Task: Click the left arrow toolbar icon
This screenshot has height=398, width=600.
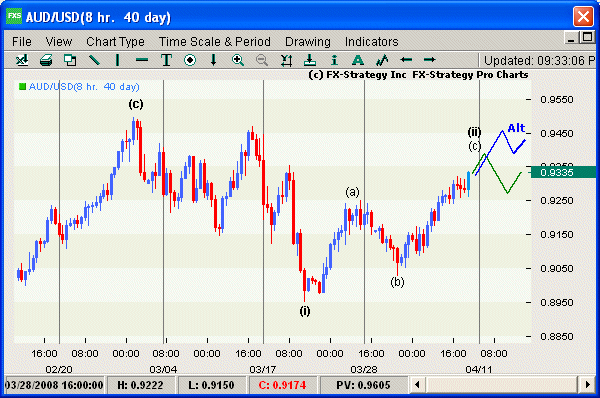Action: pyautogui.click(x=406, y=60)
